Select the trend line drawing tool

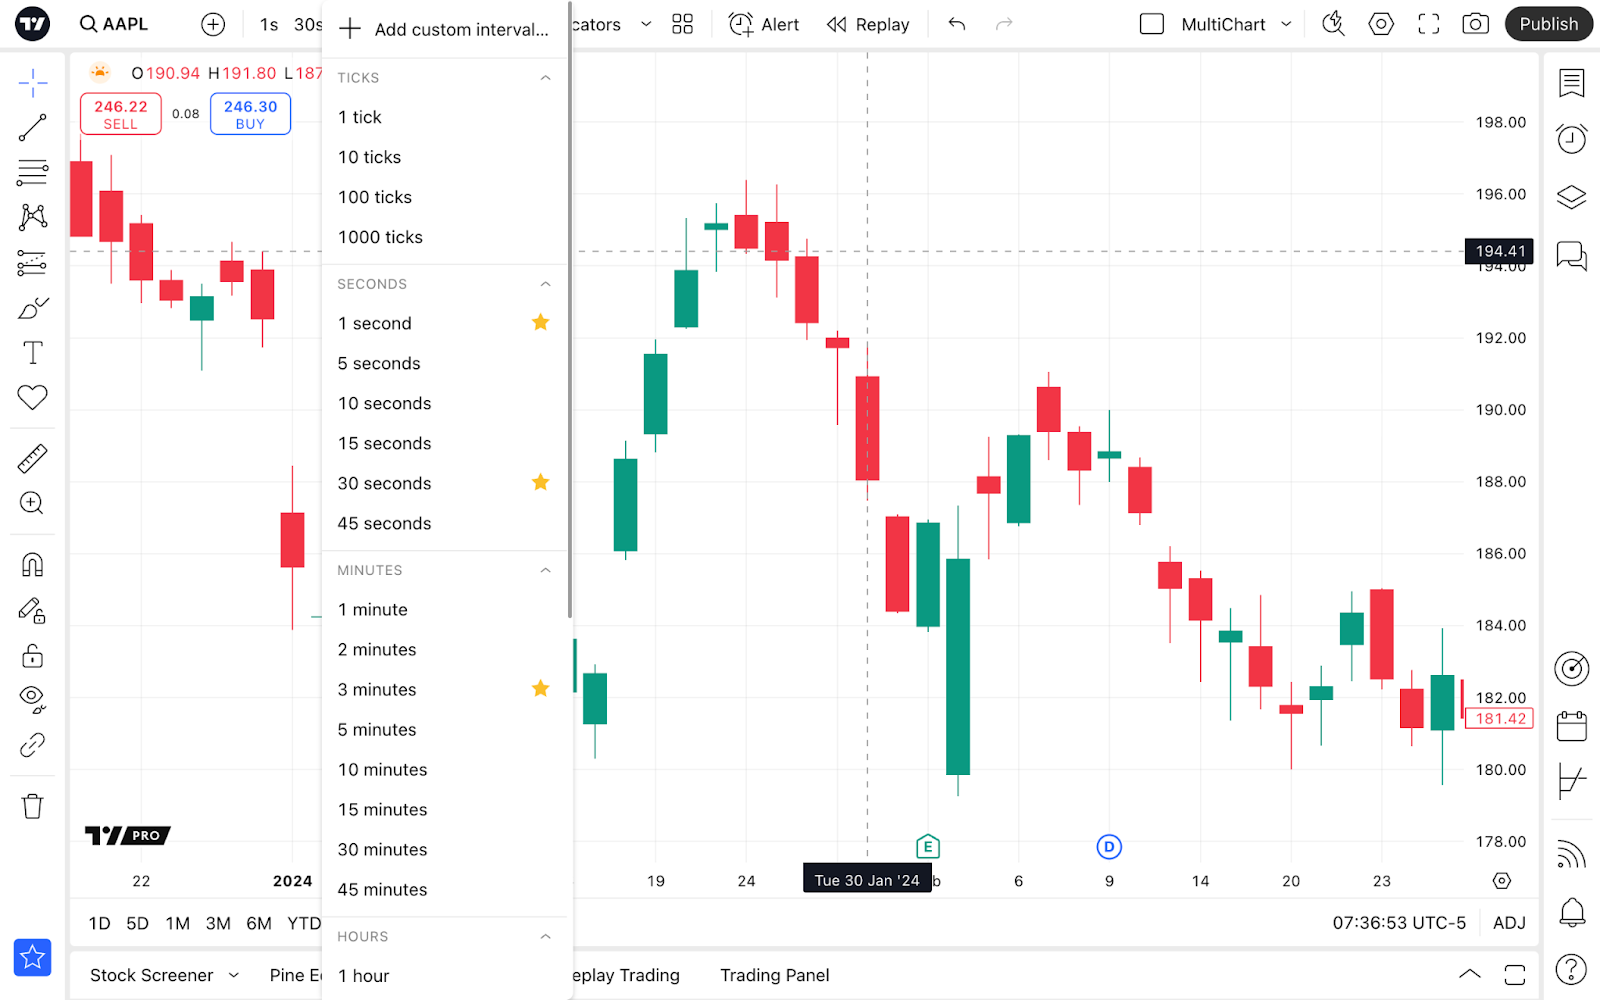(32, 128)
